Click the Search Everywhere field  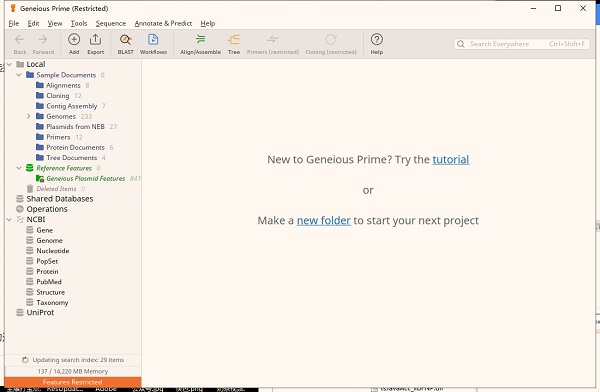523,44
